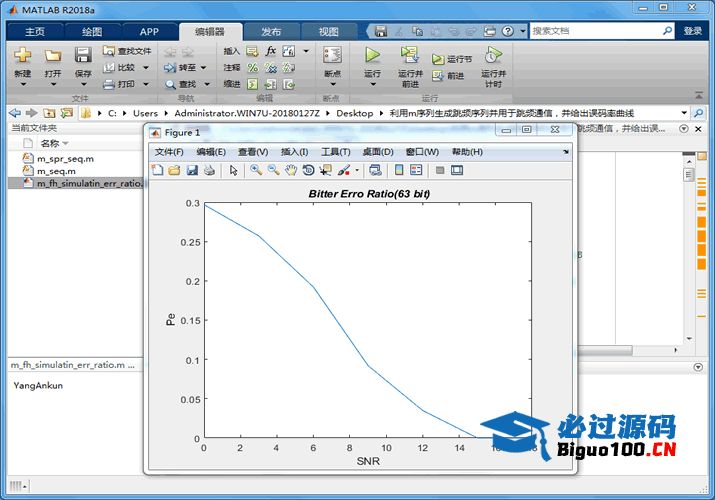Click the Print (打印) button in ribbon
The height and width of the screenshot is (500, 715).
[119, 84]
